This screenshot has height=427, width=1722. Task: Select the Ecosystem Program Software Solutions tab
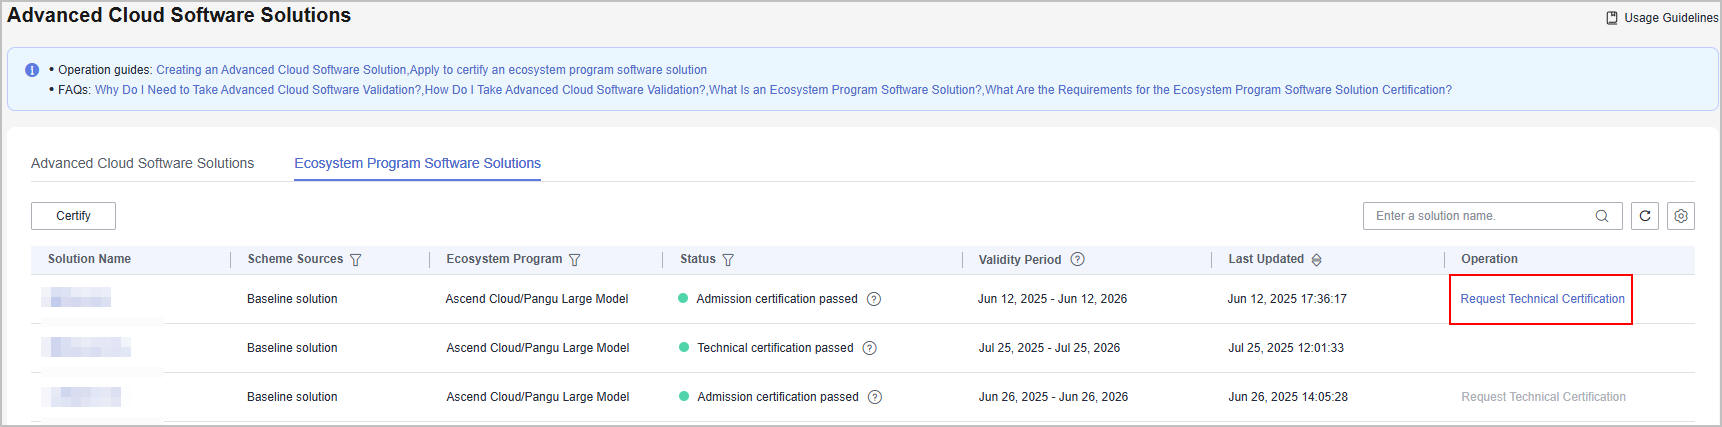pyautogui.click(x=417, y=163)
